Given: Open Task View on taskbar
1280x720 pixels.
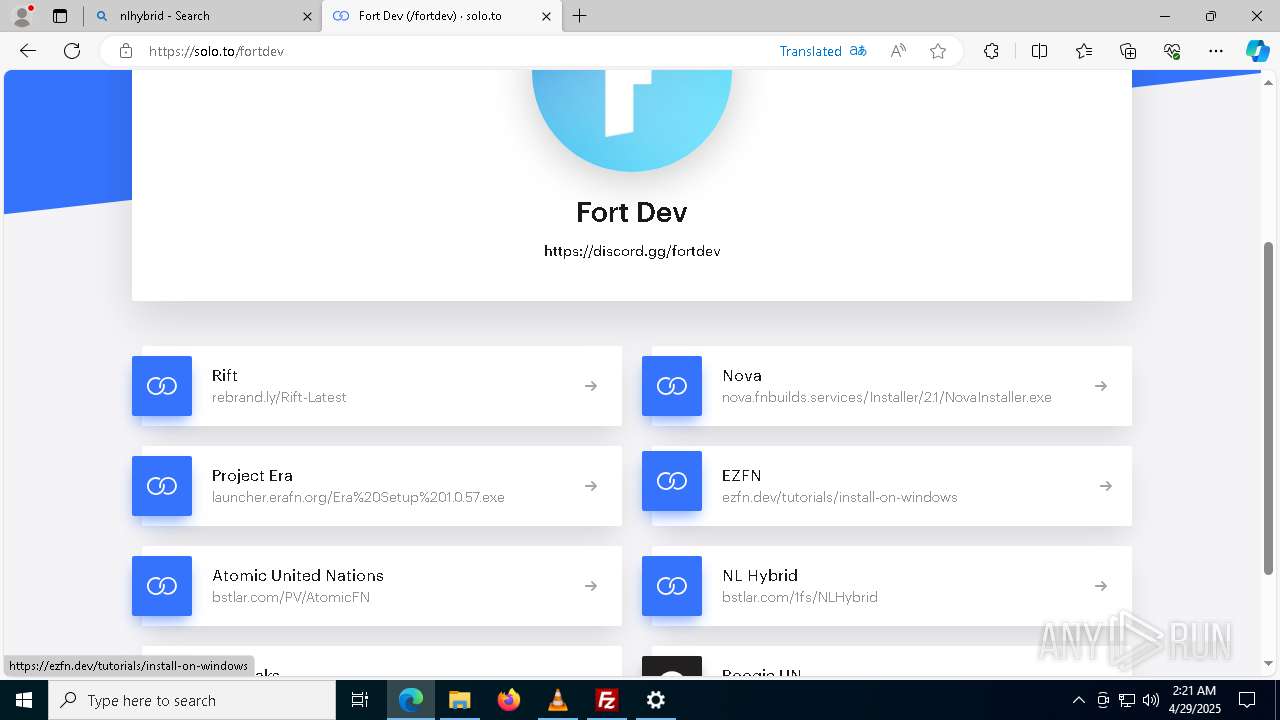Looking at the screenshot, I should tap(360, 700).
